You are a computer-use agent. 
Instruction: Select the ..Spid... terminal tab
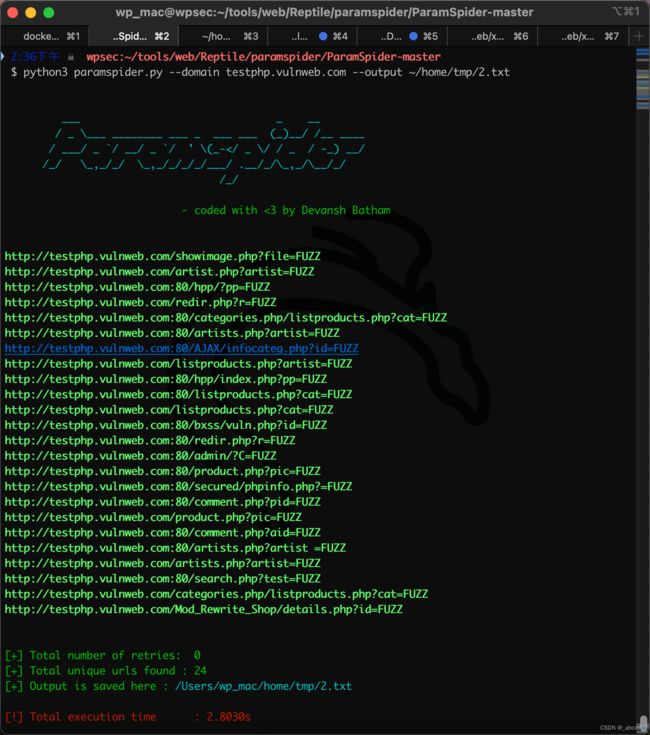tap(134, 37)
